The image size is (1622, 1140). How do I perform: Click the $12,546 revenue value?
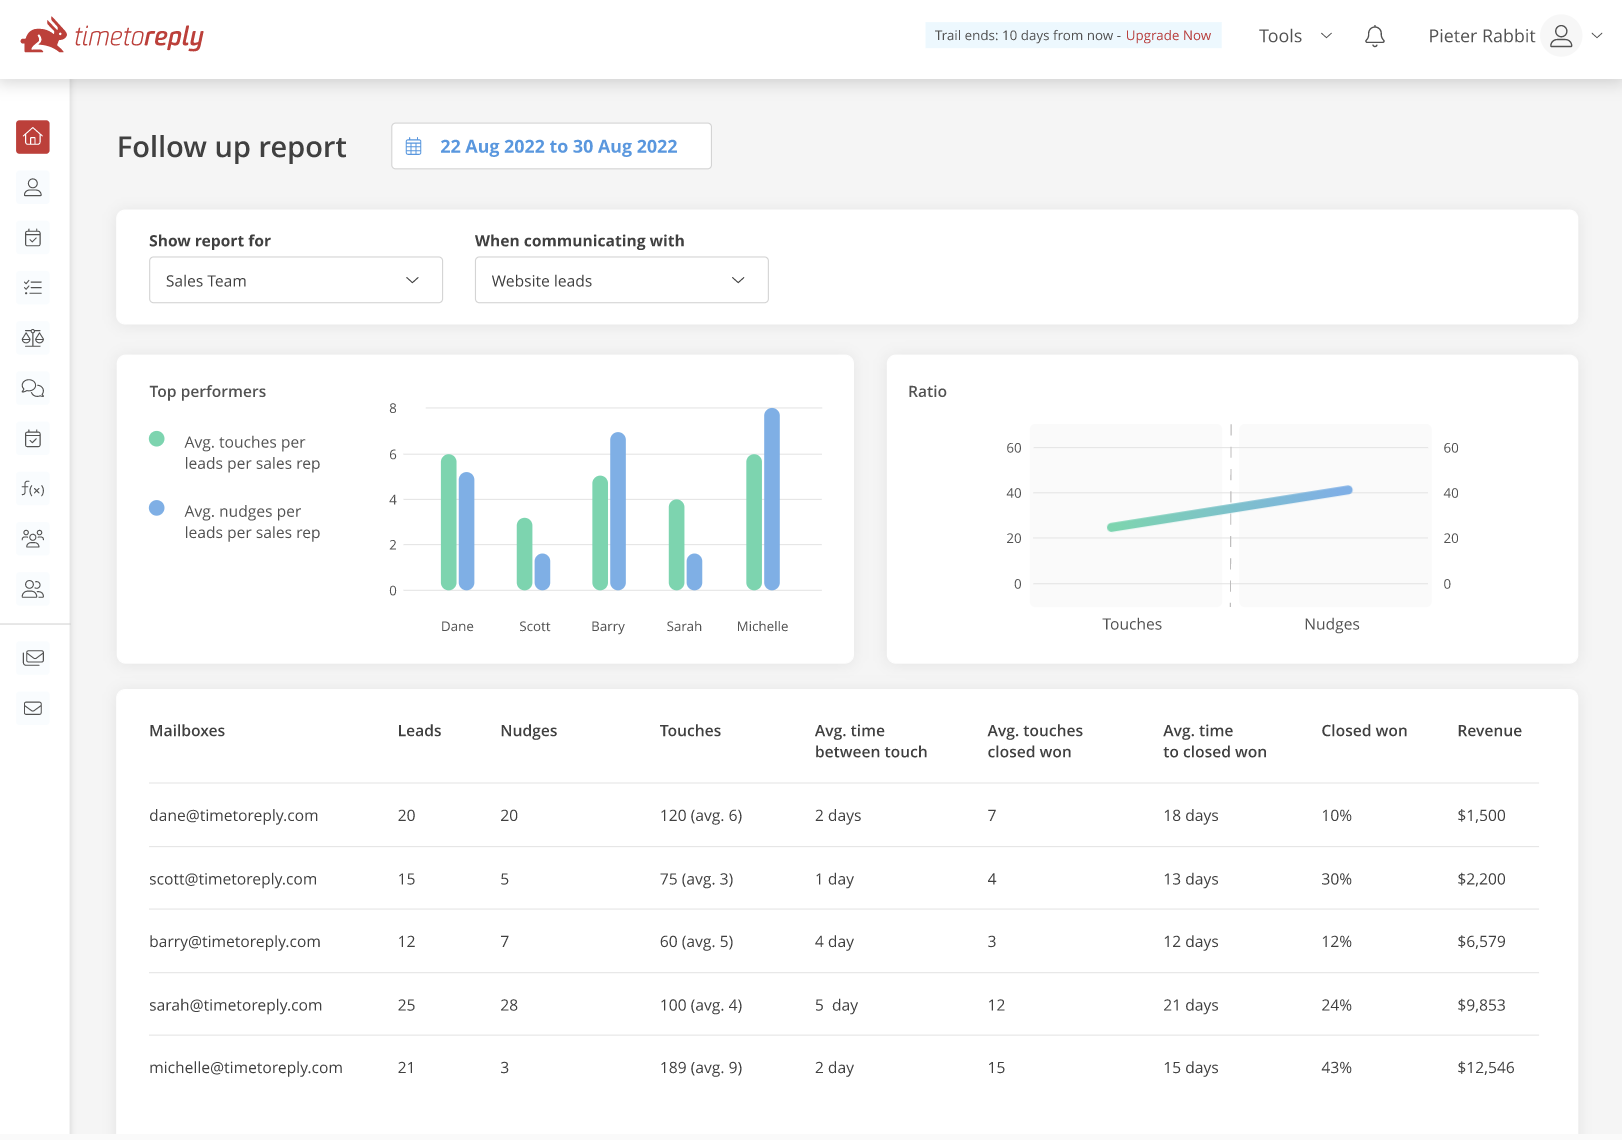(x=1486, y=1067)
